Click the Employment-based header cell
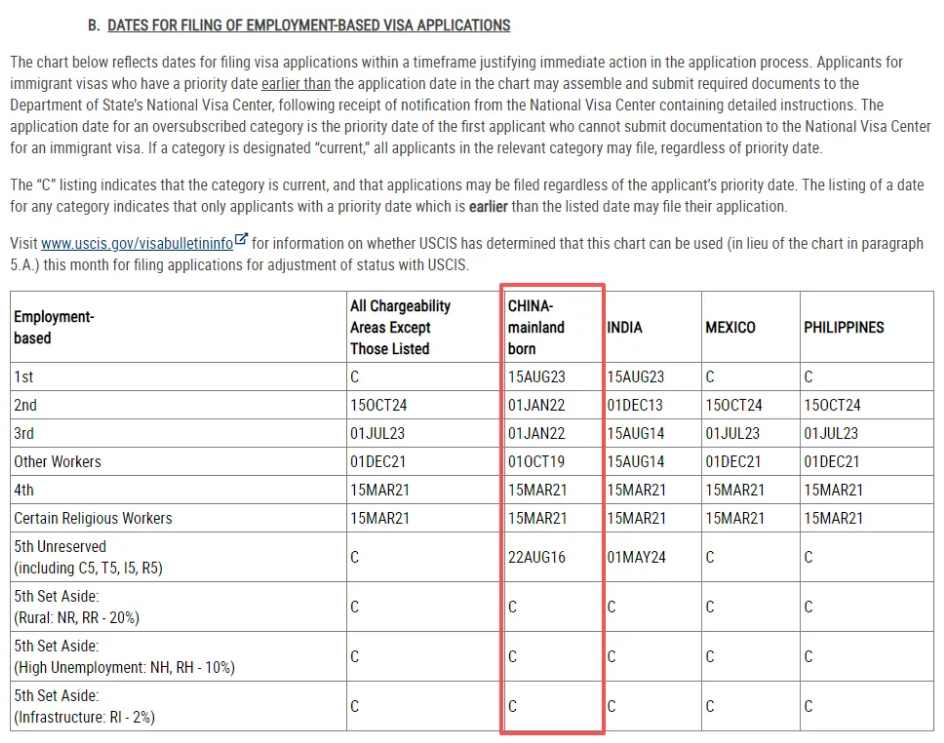 (53, 327)
